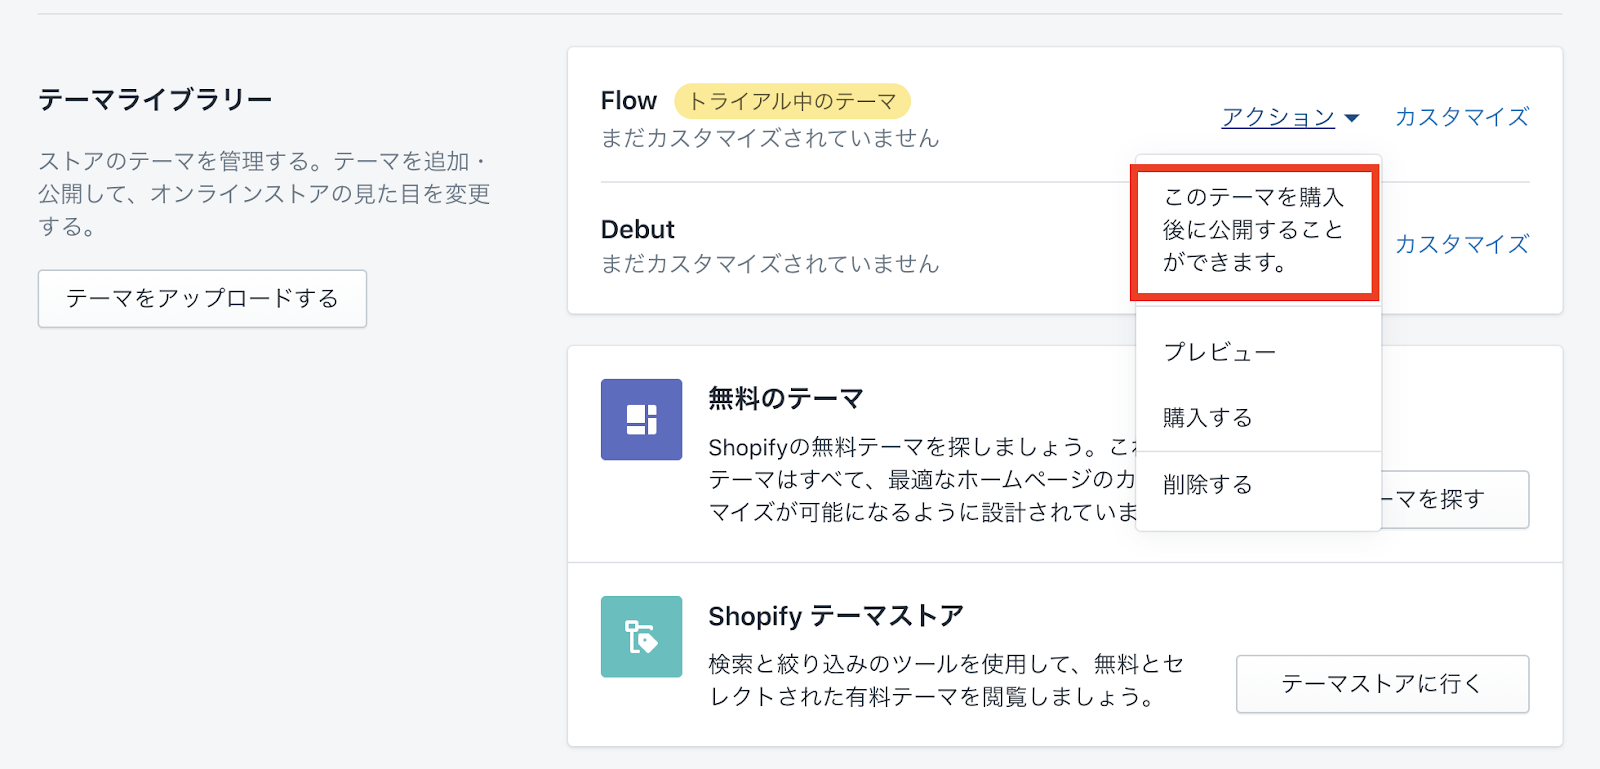Click the partially hidden テーマを探す button
This screenshot has width=1600, height=769.
[x=1454, y=499]
